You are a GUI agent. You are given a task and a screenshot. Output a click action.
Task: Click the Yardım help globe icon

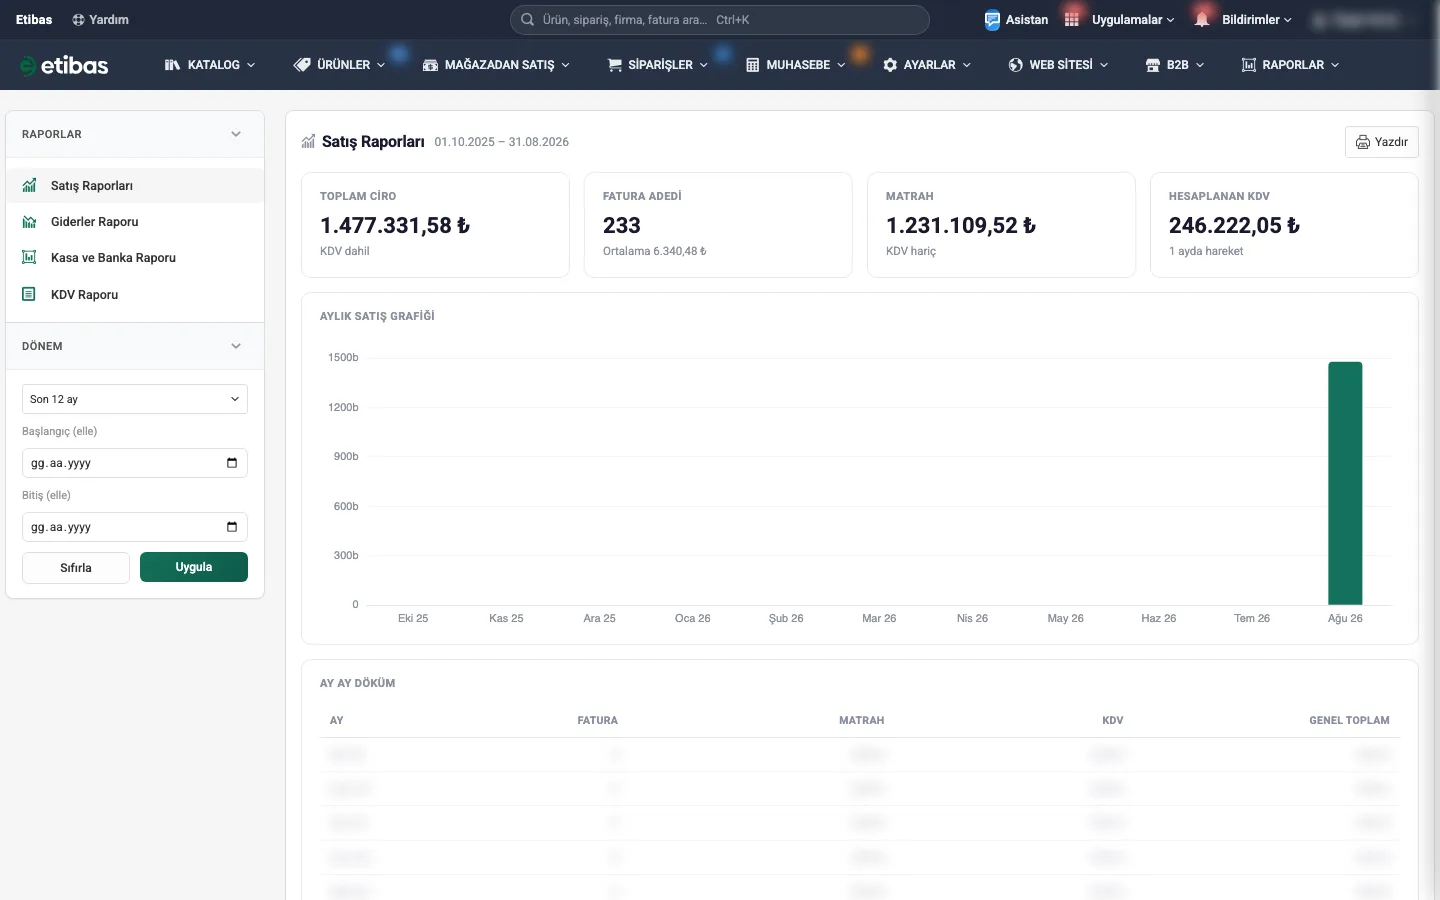[79, 20]
